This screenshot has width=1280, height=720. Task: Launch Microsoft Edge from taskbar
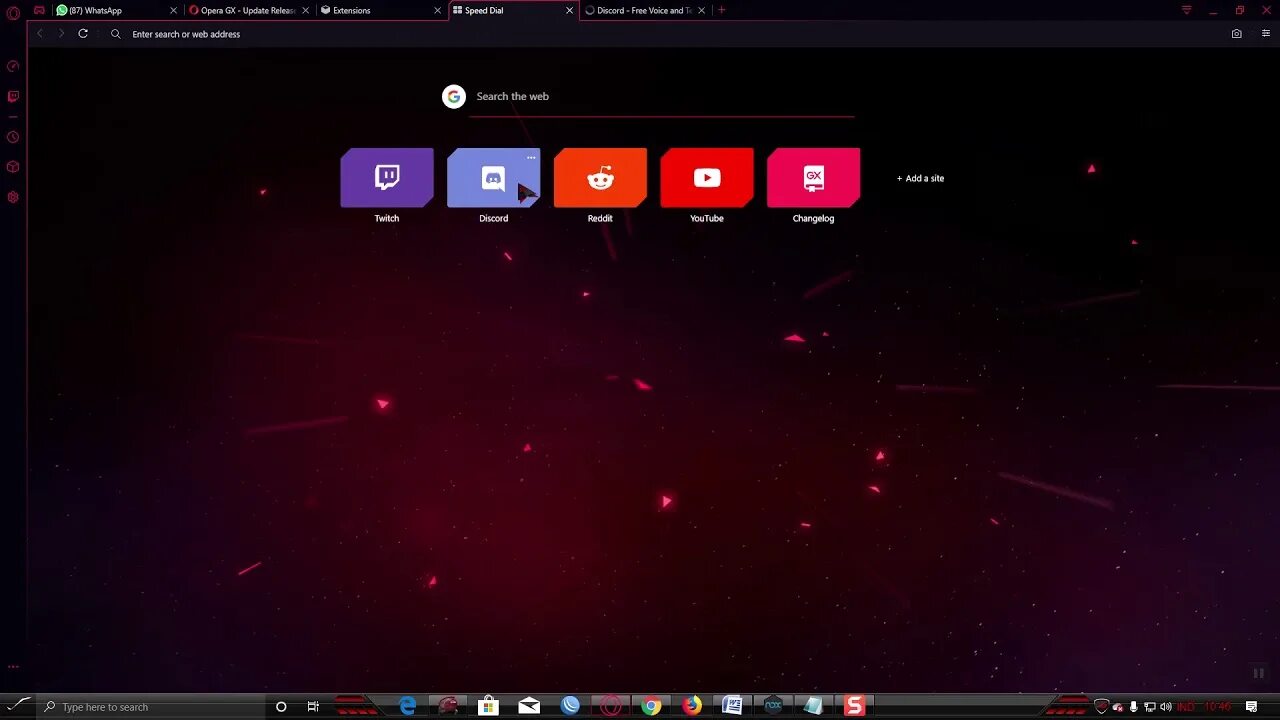click(408, 707)
